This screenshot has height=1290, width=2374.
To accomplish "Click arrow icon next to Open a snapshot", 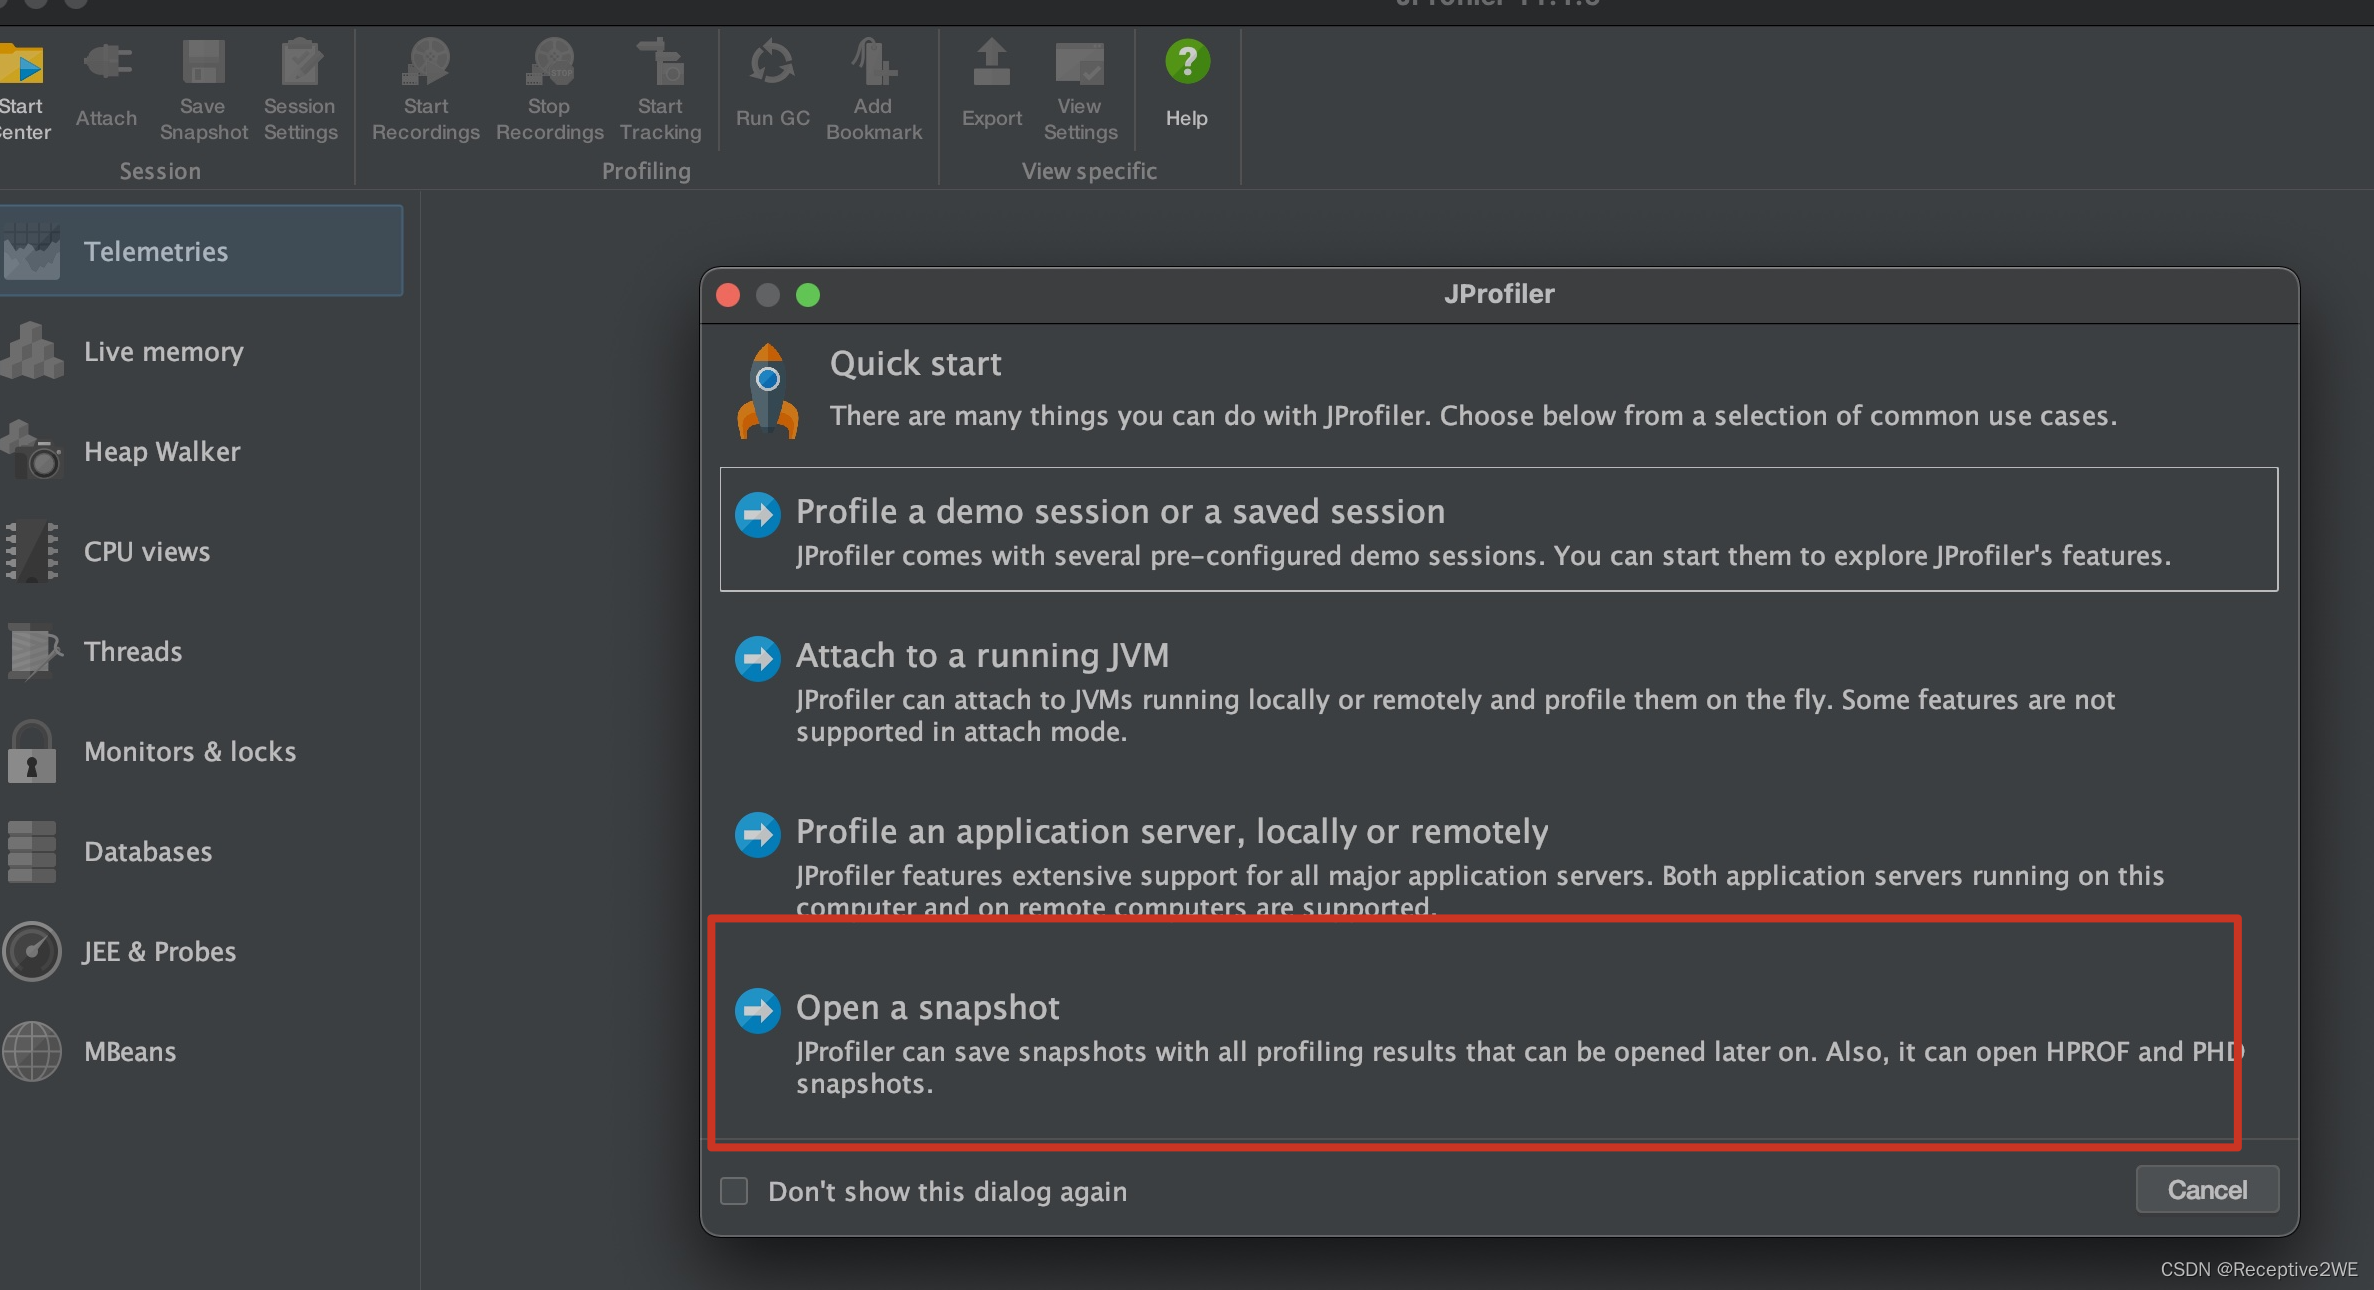I will [x=757, y=1010].
